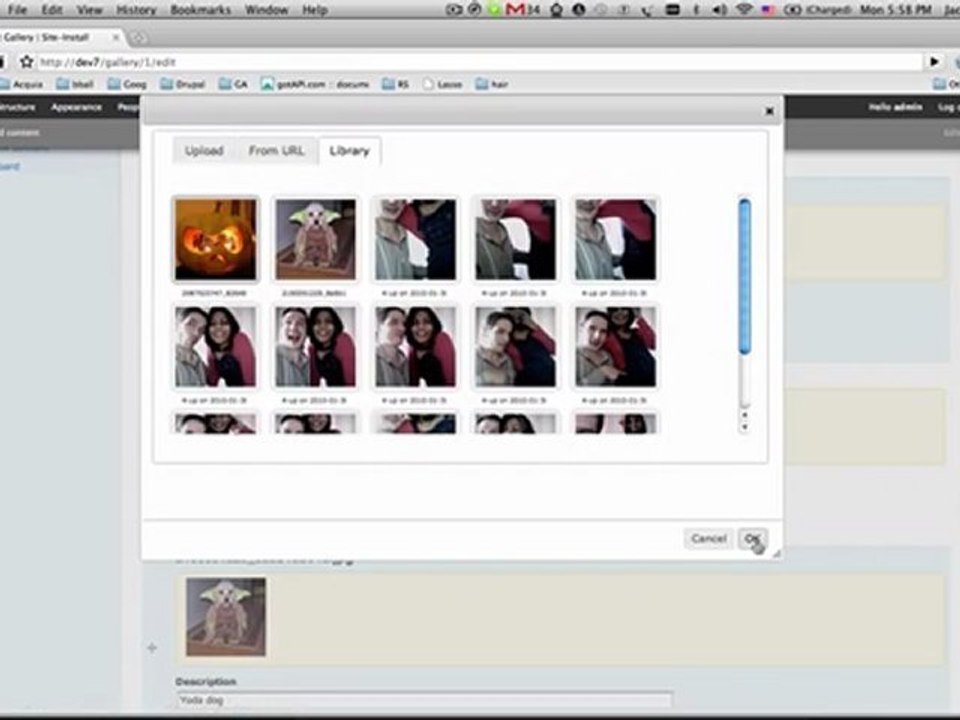Click the clock Mon 5:58 PM
The image size is (960, 720).
pos(896,9)
